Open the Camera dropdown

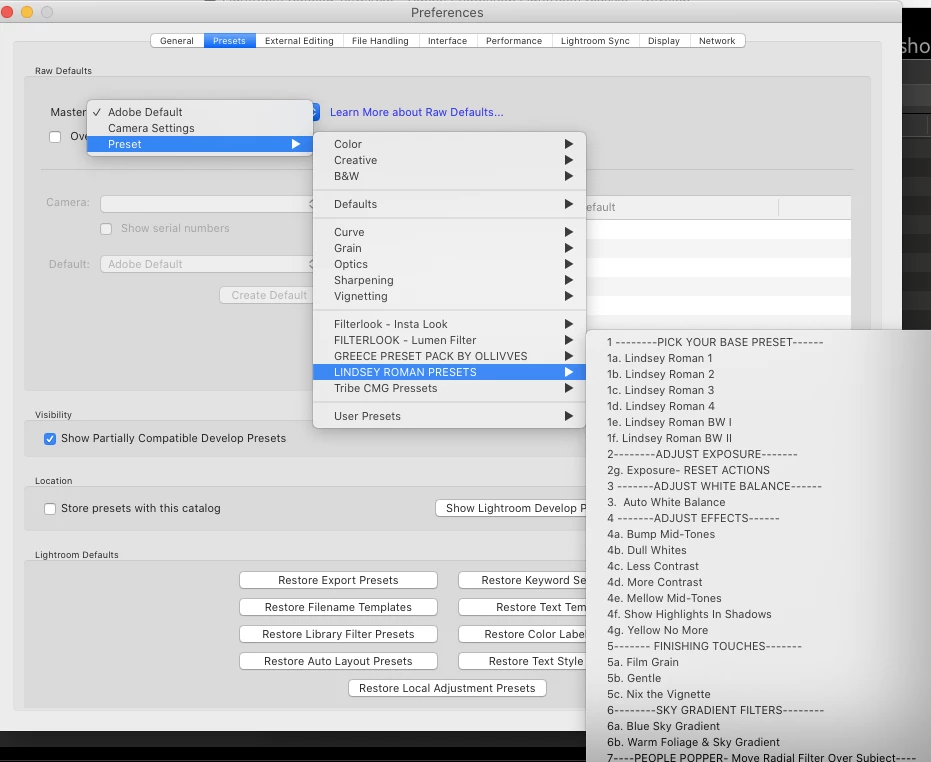(x=207, y=204)
